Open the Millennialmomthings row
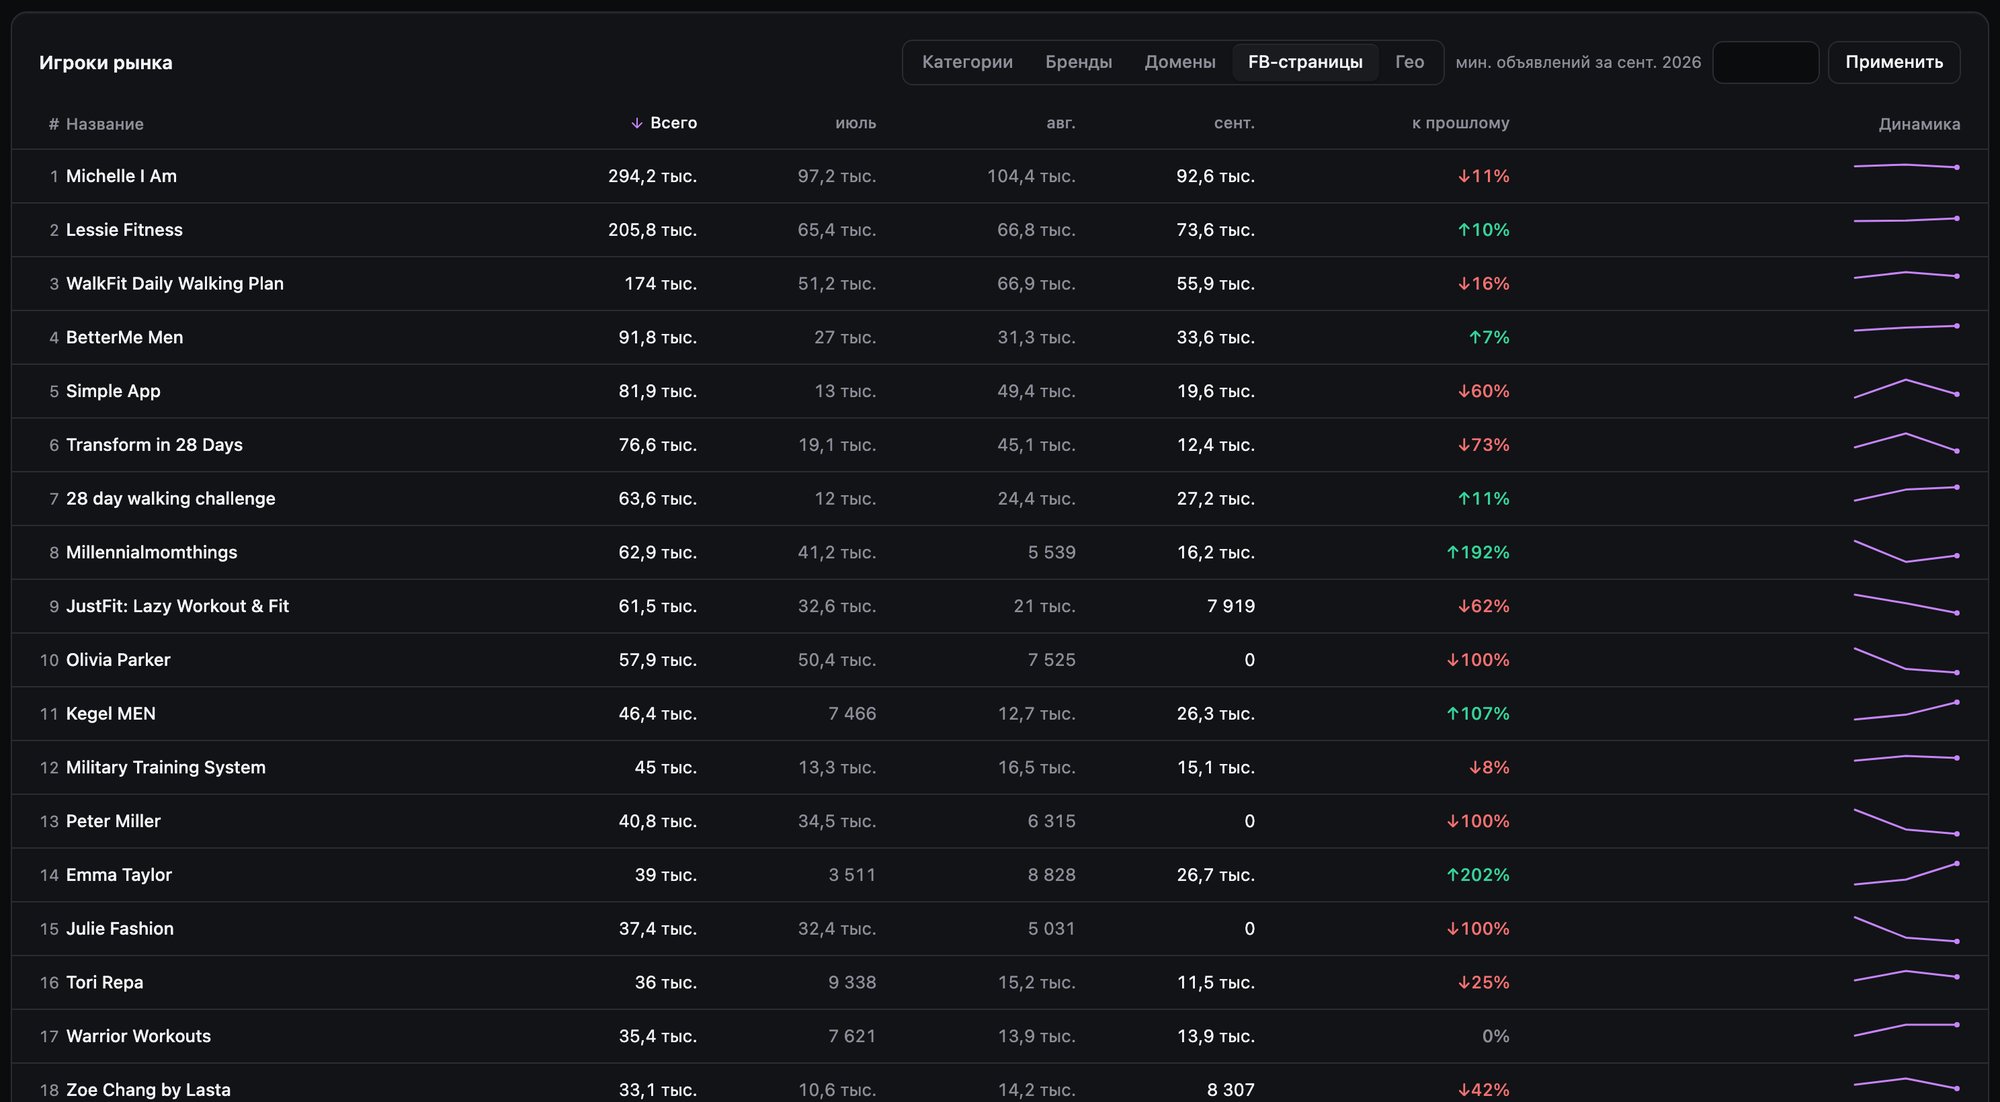This screenshot has width=2000, height=1102. (x=1000, y=553)
